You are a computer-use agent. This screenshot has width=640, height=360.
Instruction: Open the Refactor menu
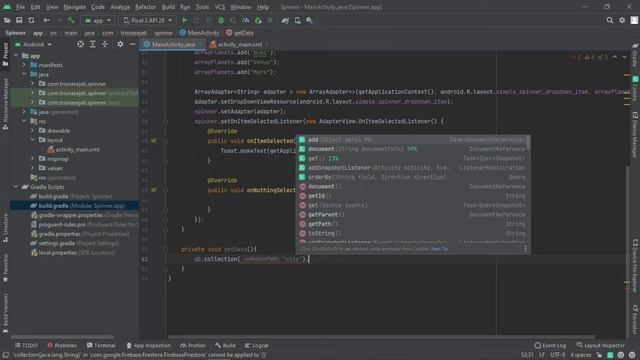tap(145, 7)
